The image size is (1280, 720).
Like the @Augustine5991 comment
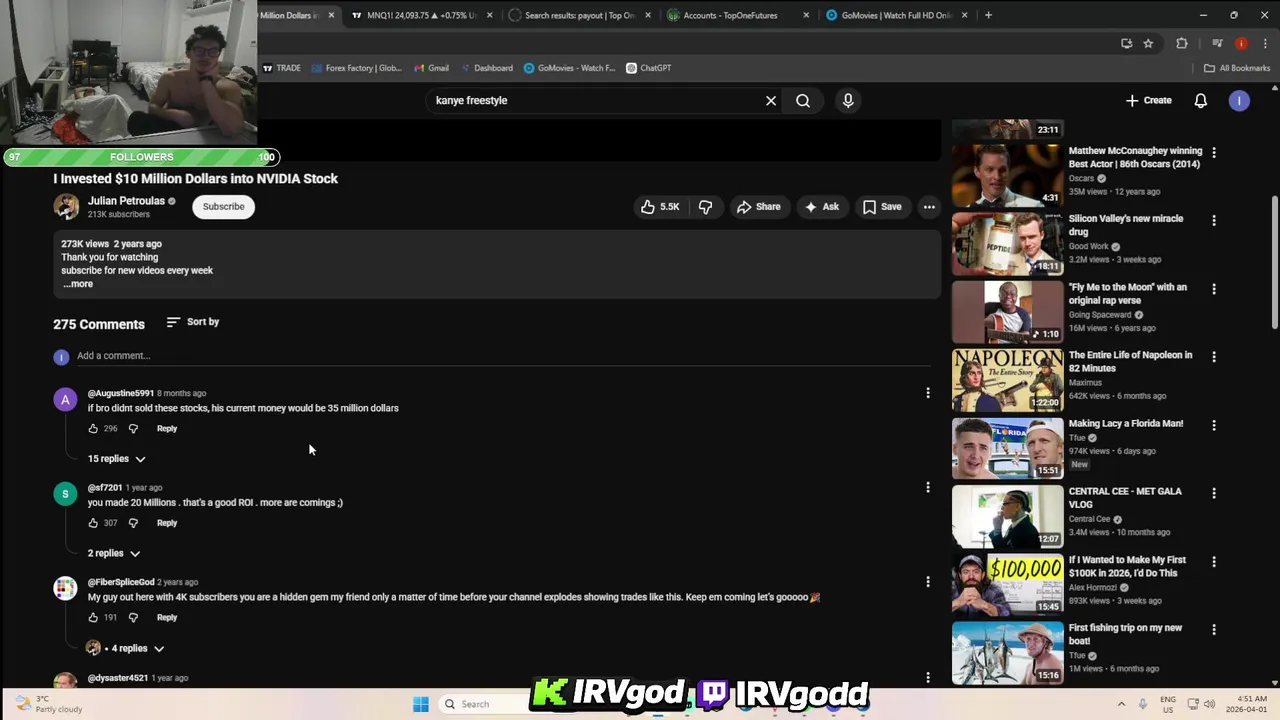[x=93, y=429]
